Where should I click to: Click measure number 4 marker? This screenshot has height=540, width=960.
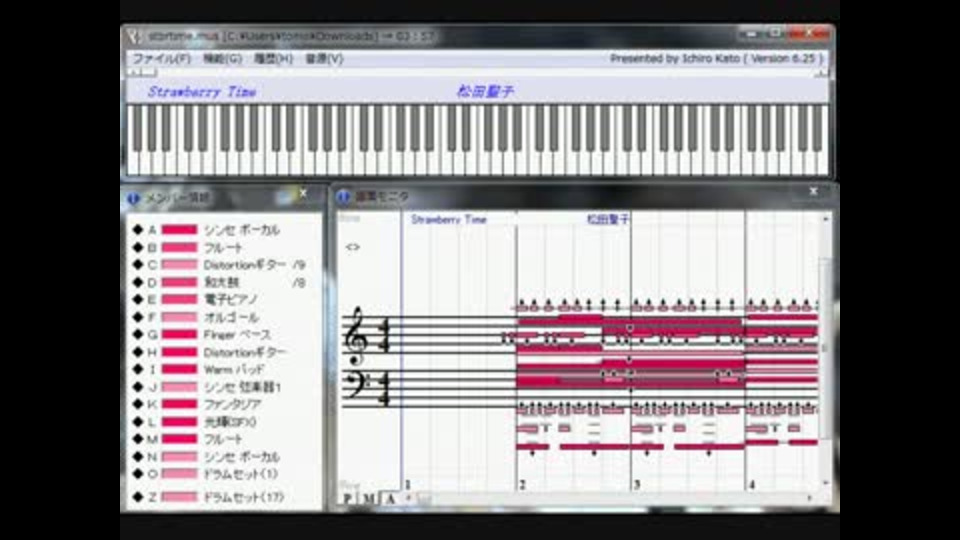tap(751, 484)
